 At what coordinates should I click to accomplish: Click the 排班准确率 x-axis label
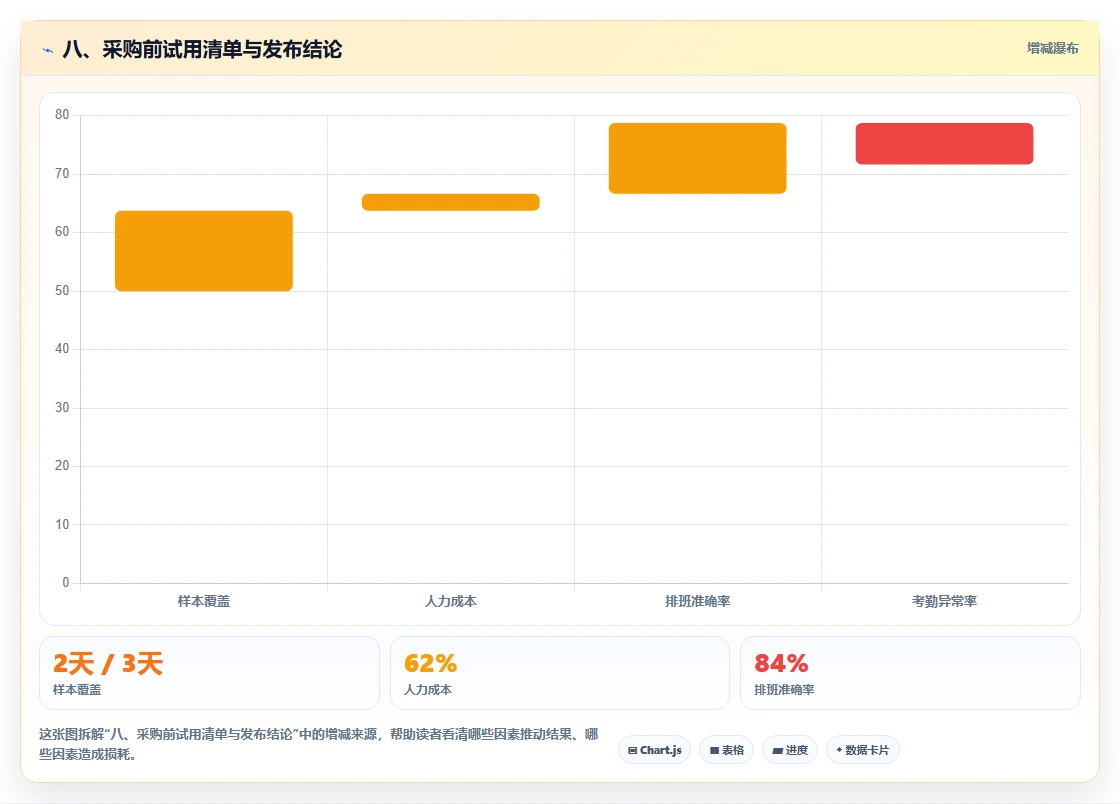[697, 601]
